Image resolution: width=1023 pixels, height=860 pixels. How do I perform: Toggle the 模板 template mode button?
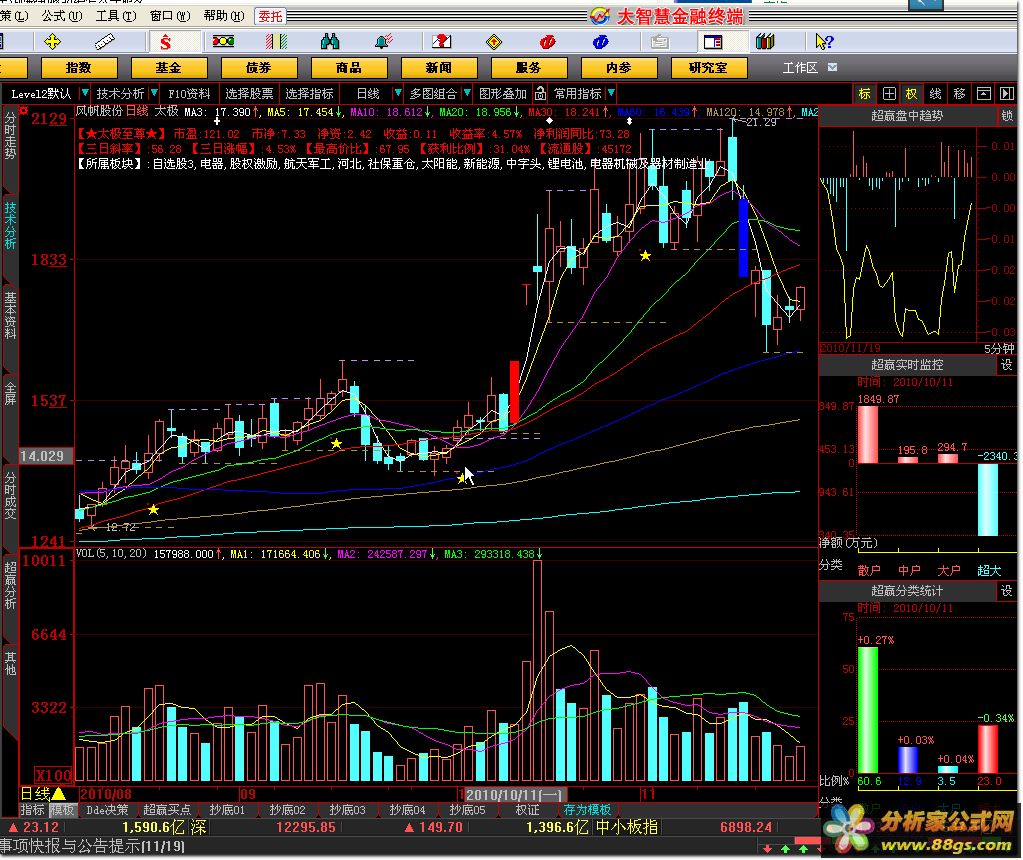62,810
